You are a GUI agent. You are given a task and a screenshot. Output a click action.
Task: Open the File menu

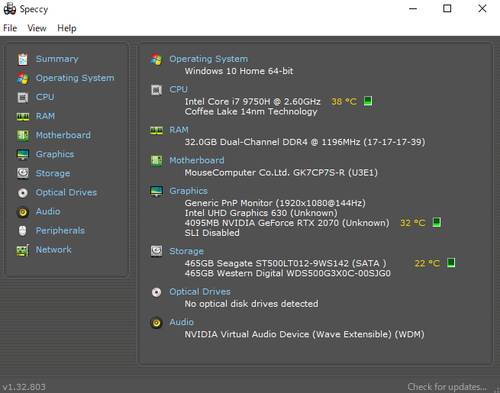pos(10,28)
